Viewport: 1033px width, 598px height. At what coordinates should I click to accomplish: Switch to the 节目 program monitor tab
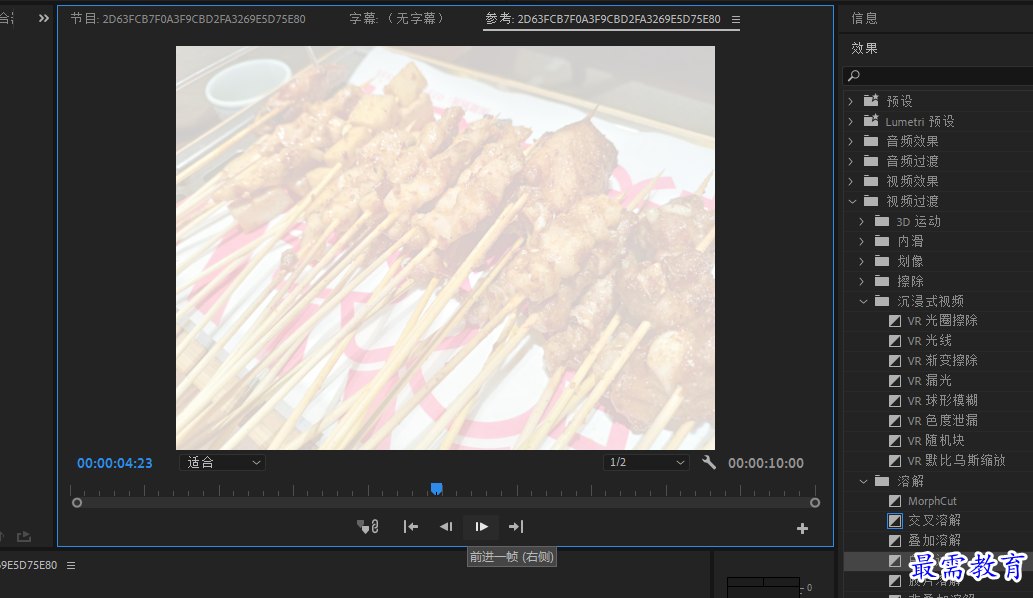click(188, 19)
